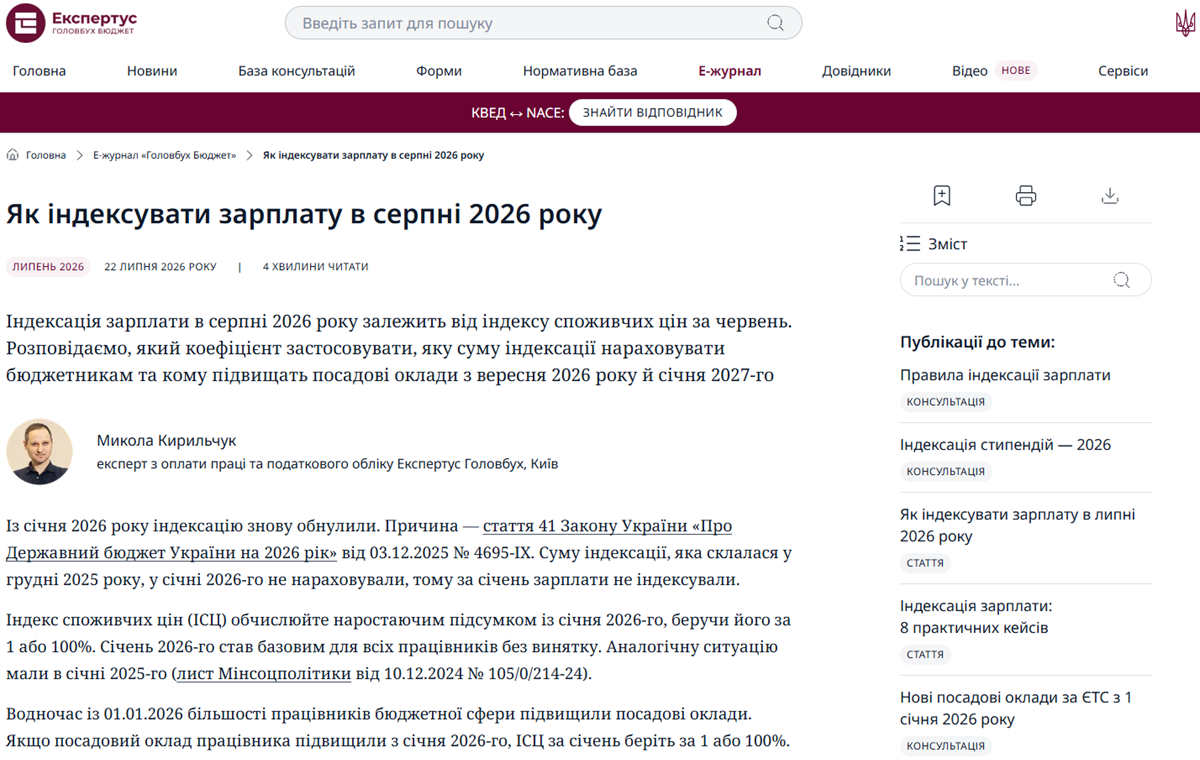Image resolution: width=1200 pixels, height=760 pixels.
Task: Click 'Публікації до теми:' heading
Action: pyautogui.click(x=978, y=342)
